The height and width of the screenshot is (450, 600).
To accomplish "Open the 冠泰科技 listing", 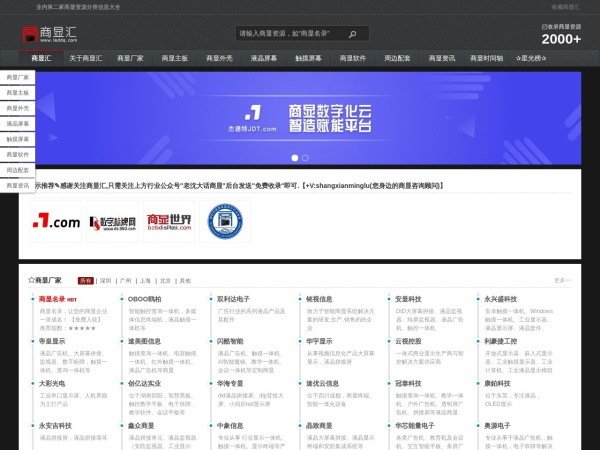I will pyautogui.click(x=408, y=383).
